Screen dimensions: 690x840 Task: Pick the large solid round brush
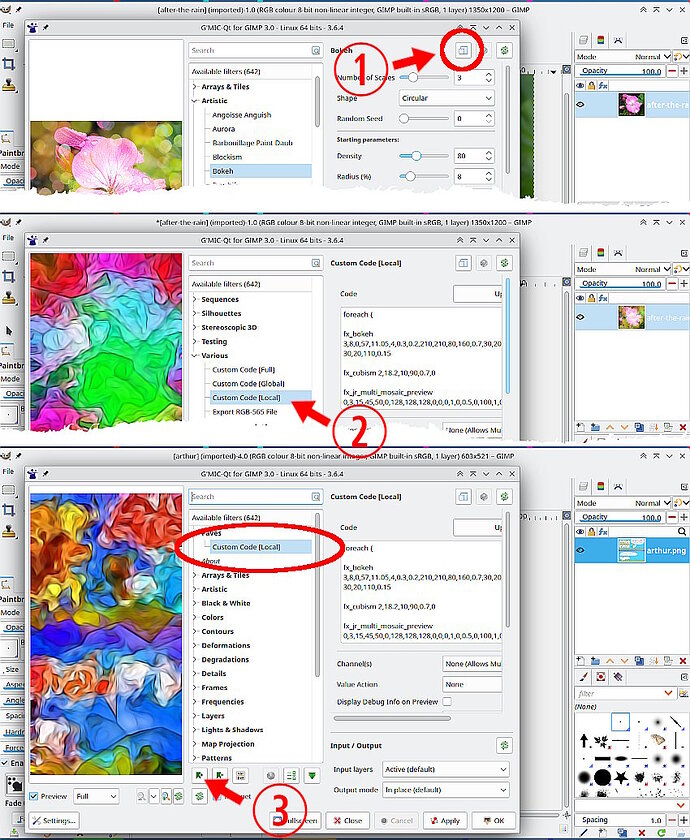click(x=603, y=777)
